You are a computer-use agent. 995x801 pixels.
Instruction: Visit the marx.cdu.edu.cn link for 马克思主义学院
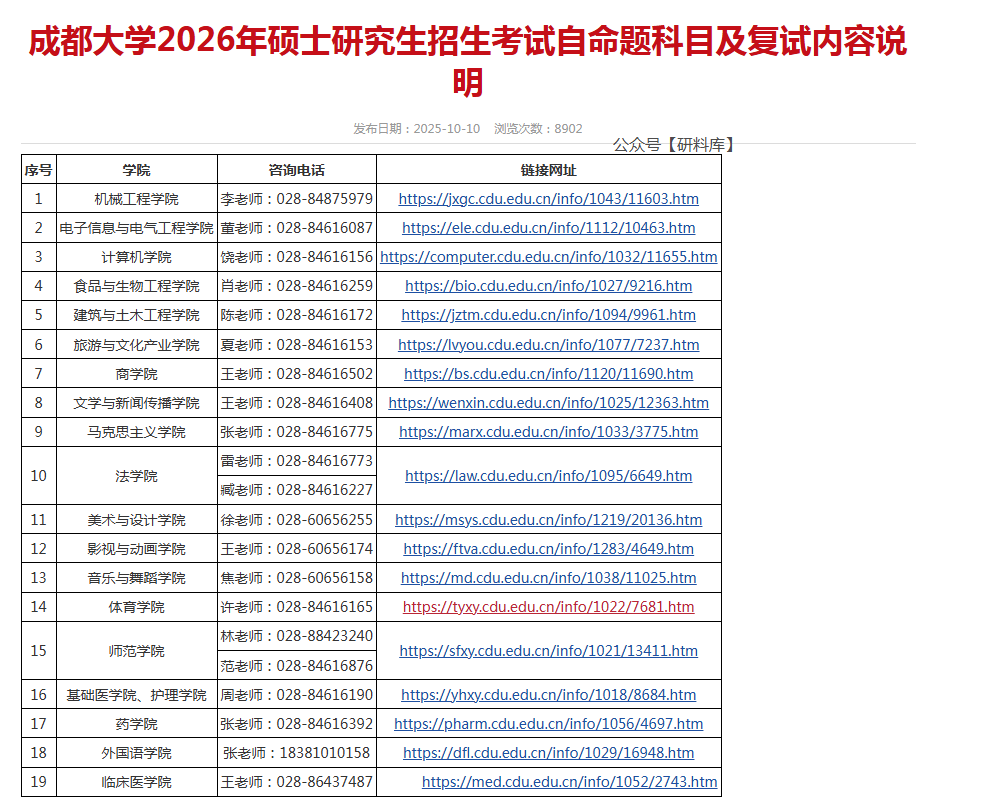coord(548,432)
